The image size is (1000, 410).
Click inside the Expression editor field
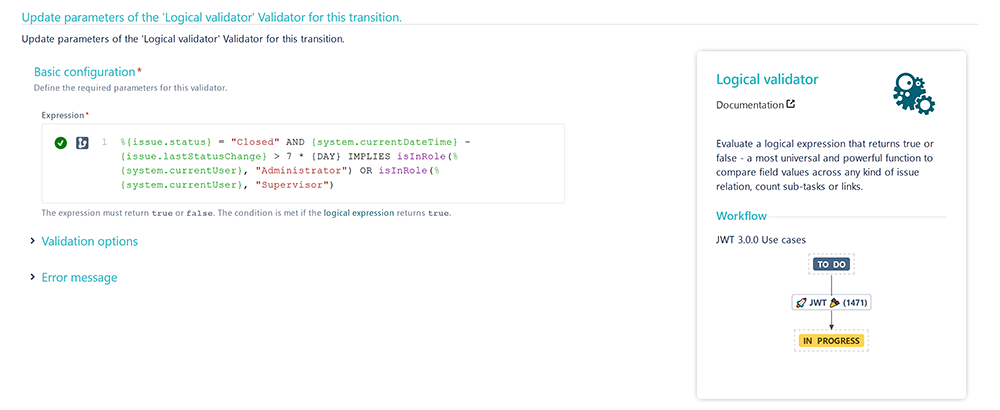tap(303, 163)
